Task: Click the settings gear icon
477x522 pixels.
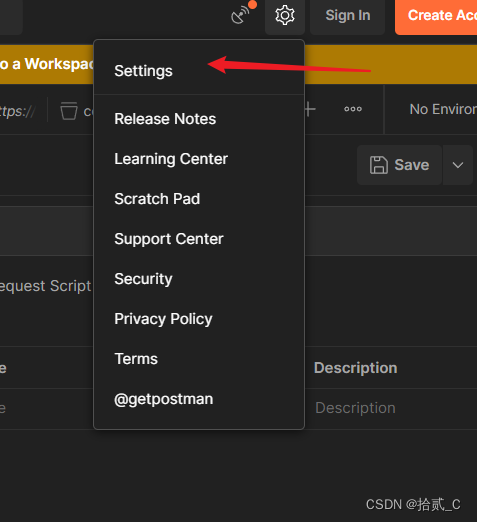Action: point(285,15)
